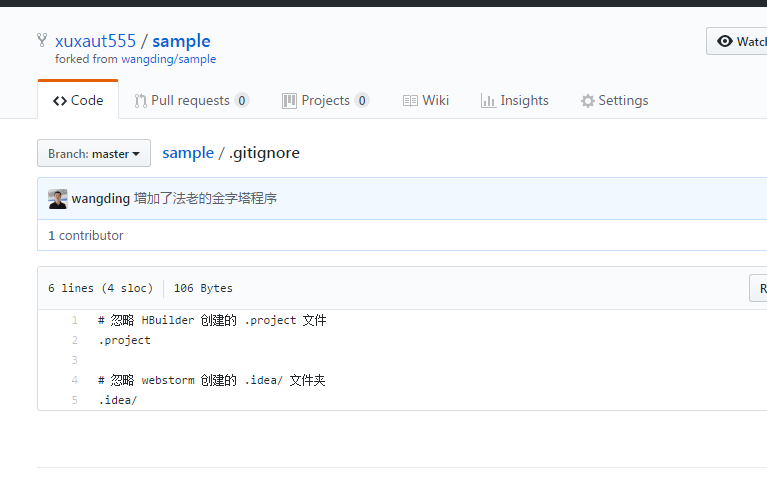
Task: Click the 1 contributor text
Action: pos(86,236)
